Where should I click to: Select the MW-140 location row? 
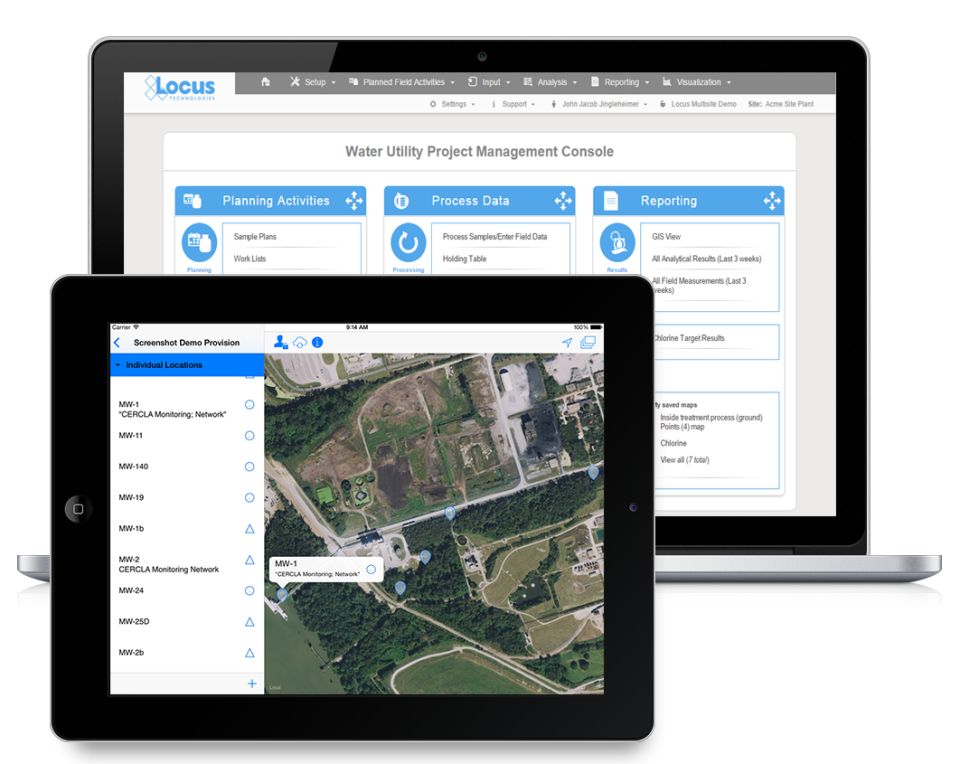click(187, 466)
